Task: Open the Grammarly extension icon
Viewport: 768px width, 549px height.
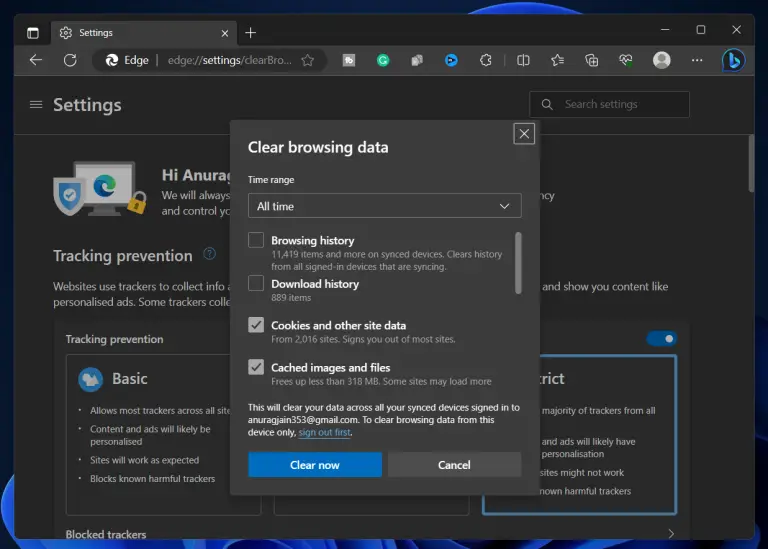Action: pyautogui.click(x=383, y=60)
